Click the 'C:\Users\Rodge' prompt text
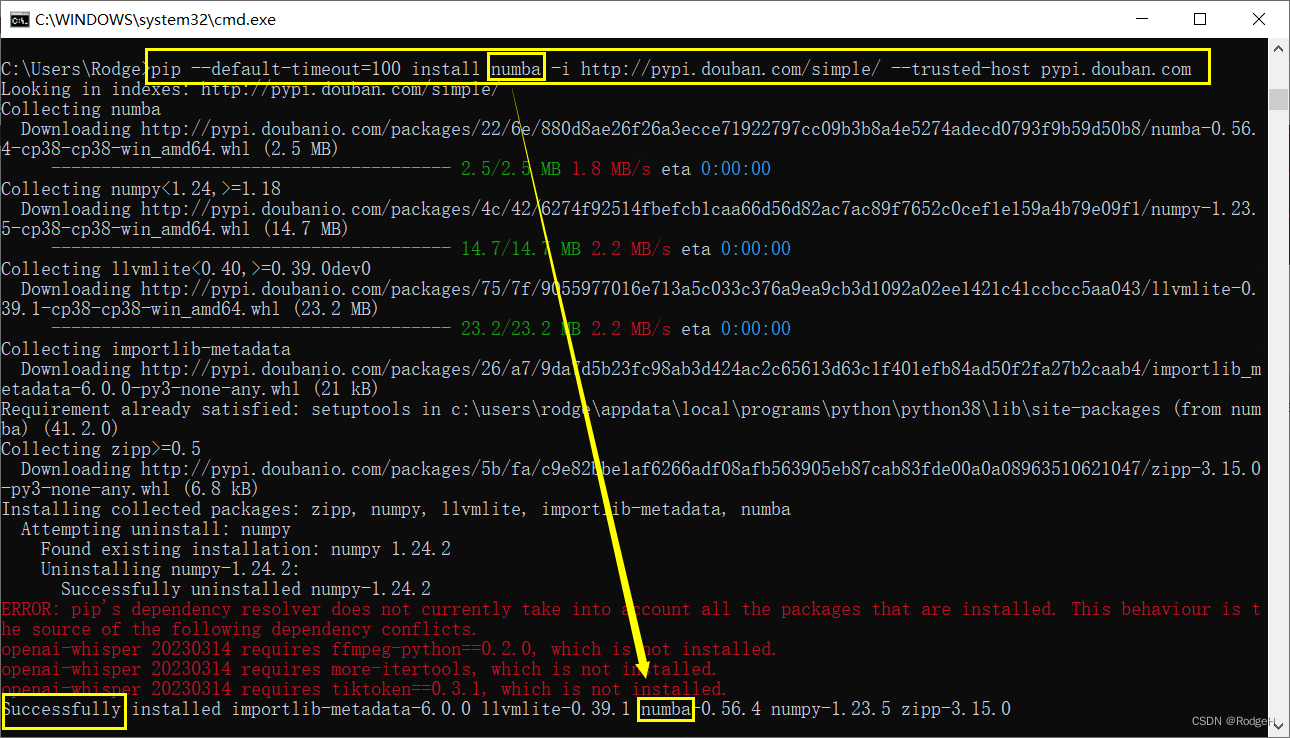The height and width of the screenshot is (738, 1290). (74, 69)
